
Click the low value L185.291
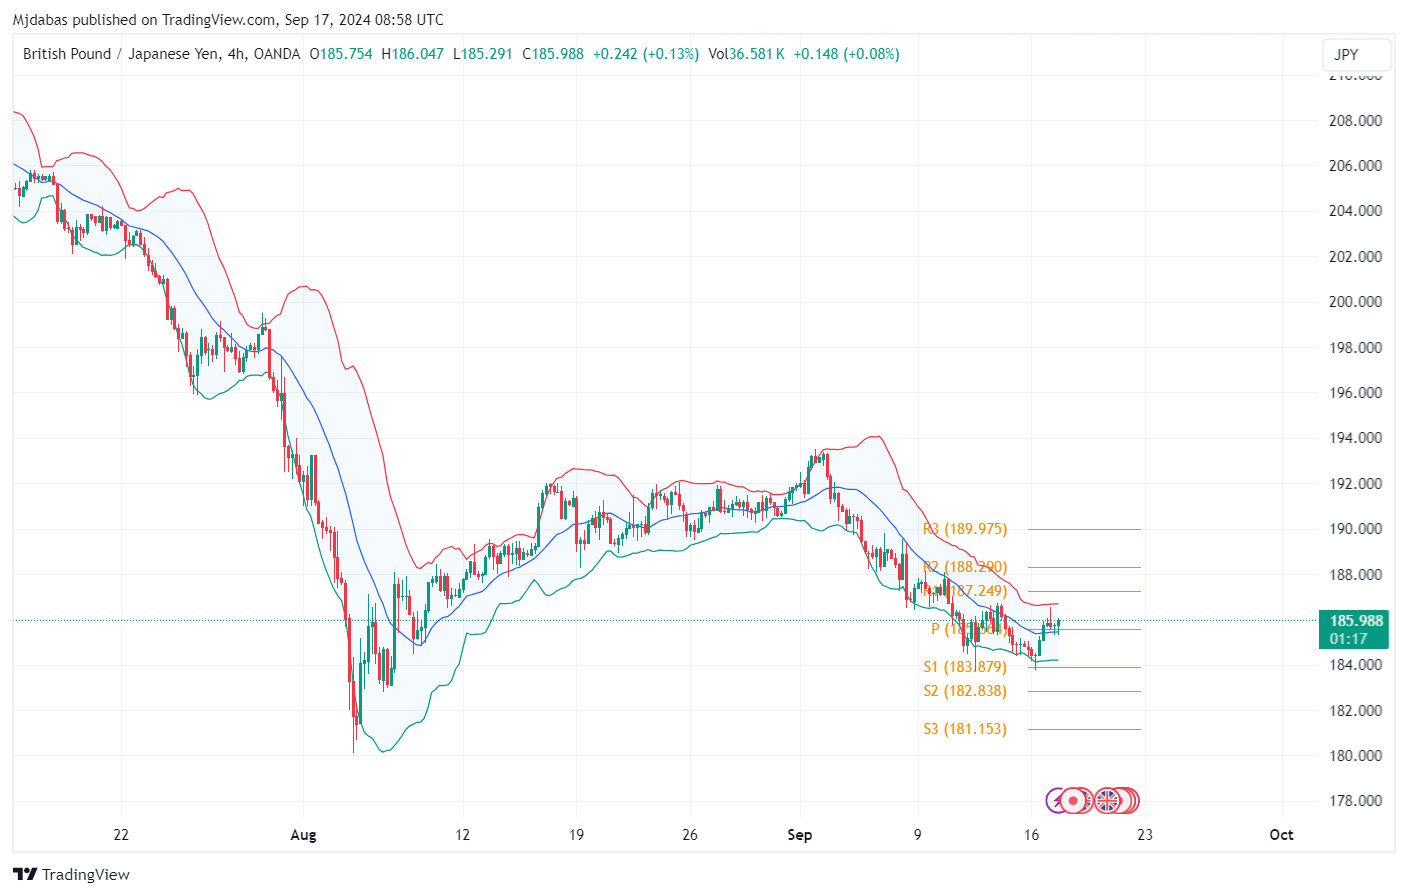[483, 54]
